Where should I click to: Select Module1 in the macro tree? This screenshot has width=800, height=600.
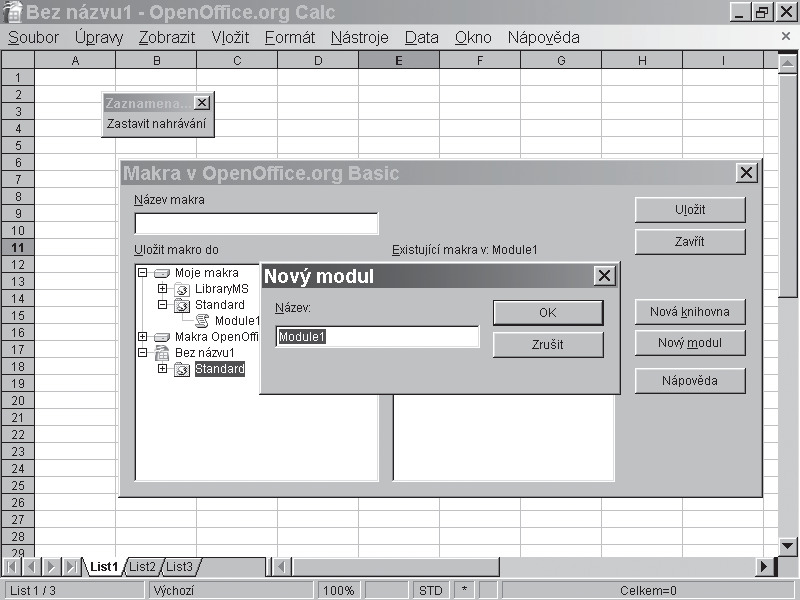click(x=237, y=321)
